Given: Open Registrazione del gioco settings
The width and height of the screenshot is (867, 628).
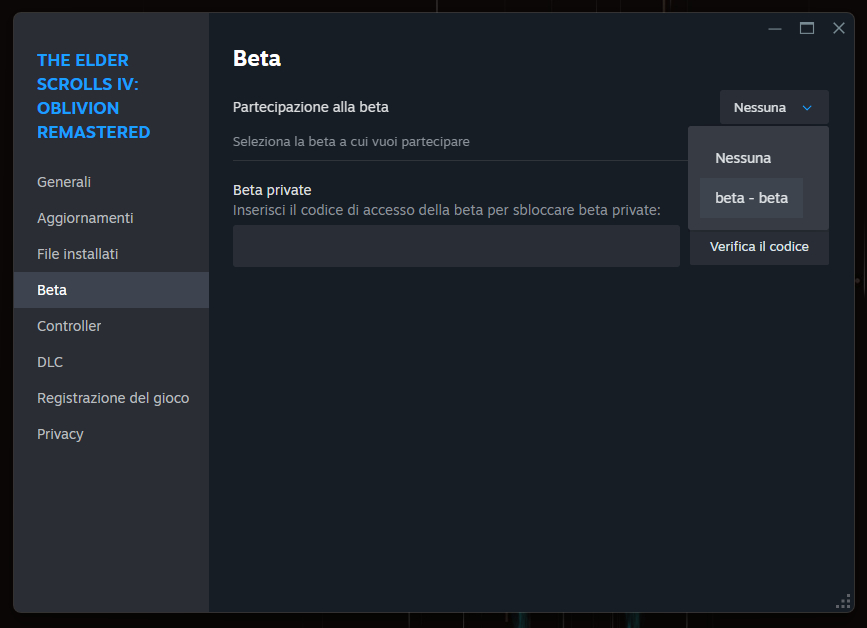Looking at the screenshot, I should click(111, 397).
